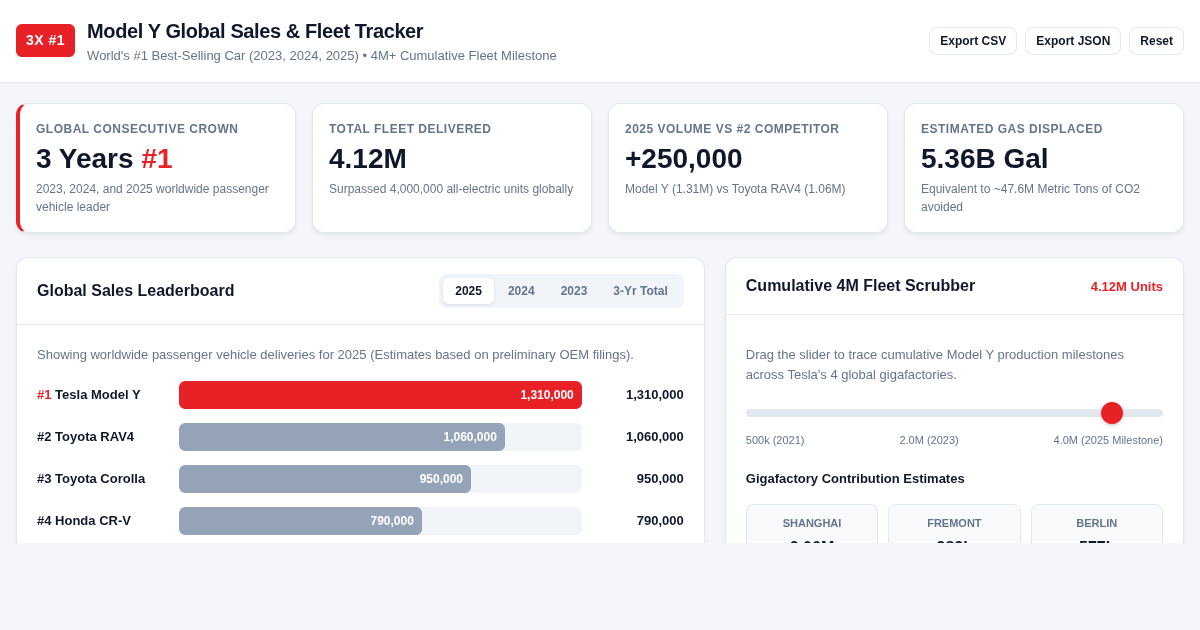Click the 1,060,000 value beside RAV4's bar

(655, 437)
